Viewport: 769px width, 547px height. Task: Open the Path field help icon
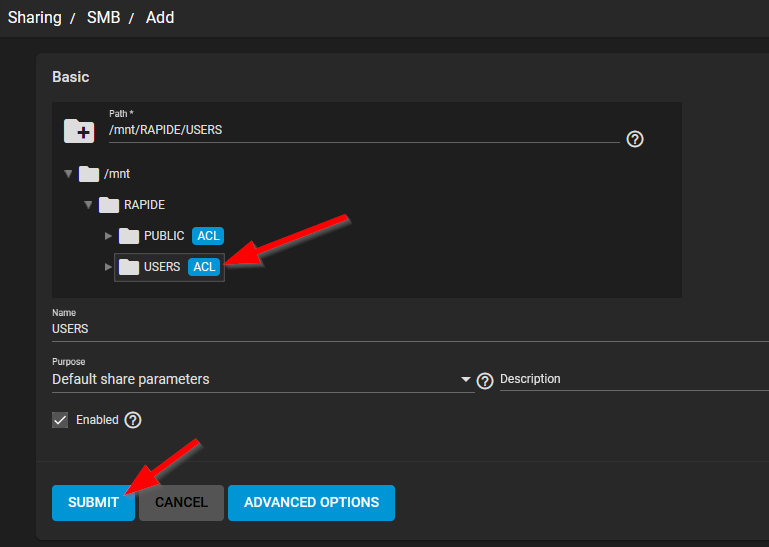[x=635, y=139]
